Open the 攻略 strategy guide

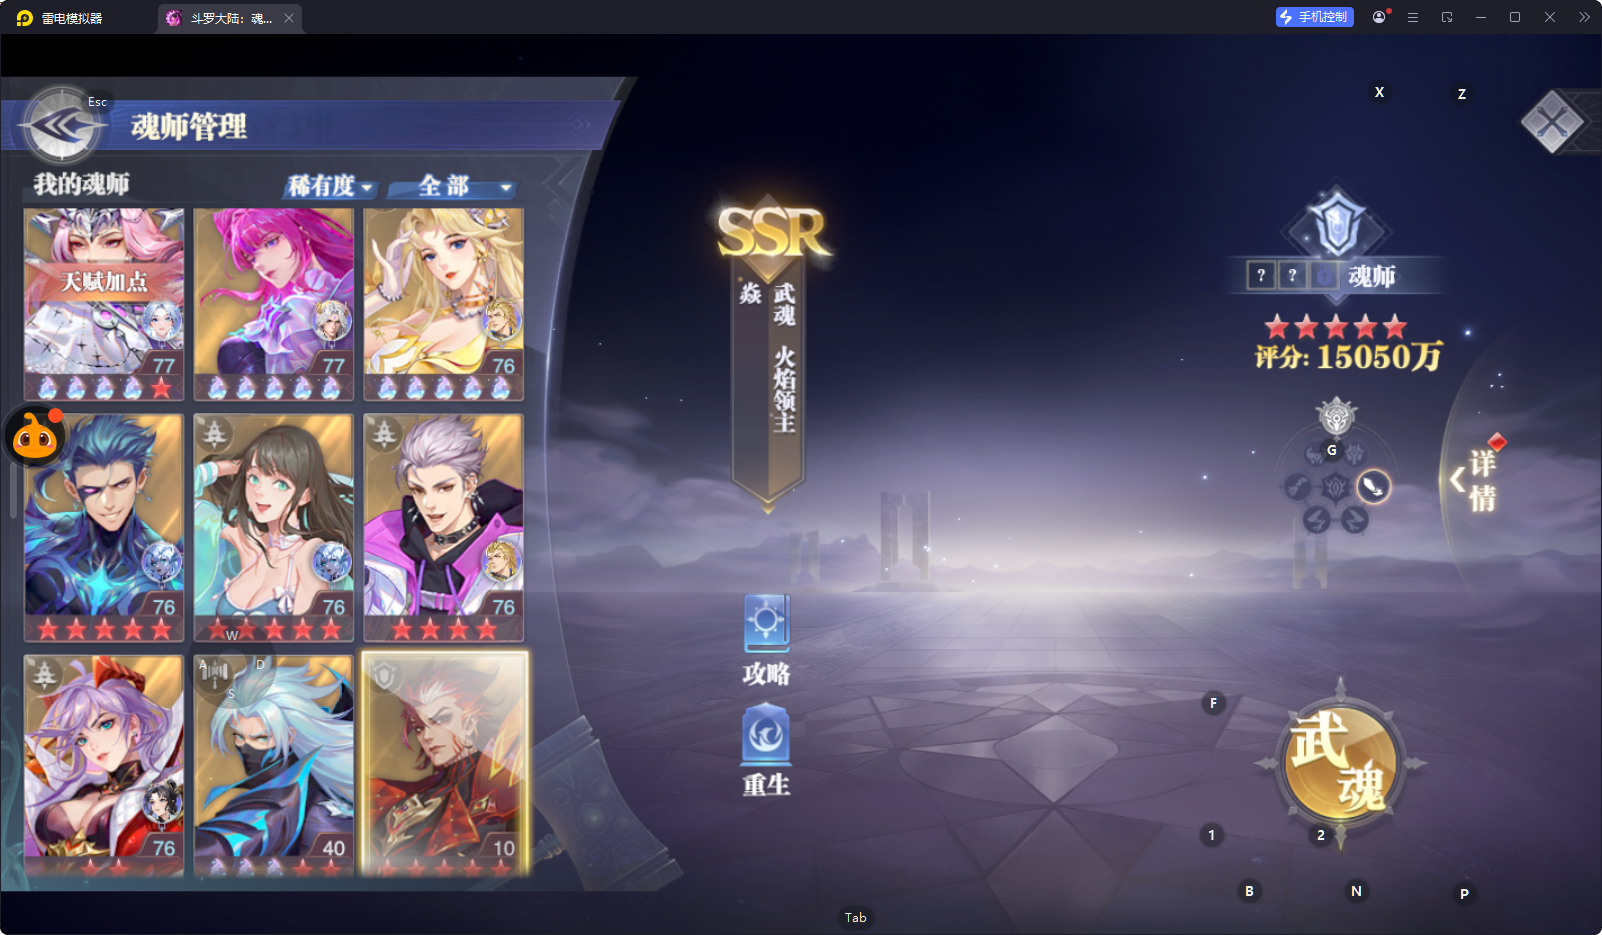tap(767, 641)
